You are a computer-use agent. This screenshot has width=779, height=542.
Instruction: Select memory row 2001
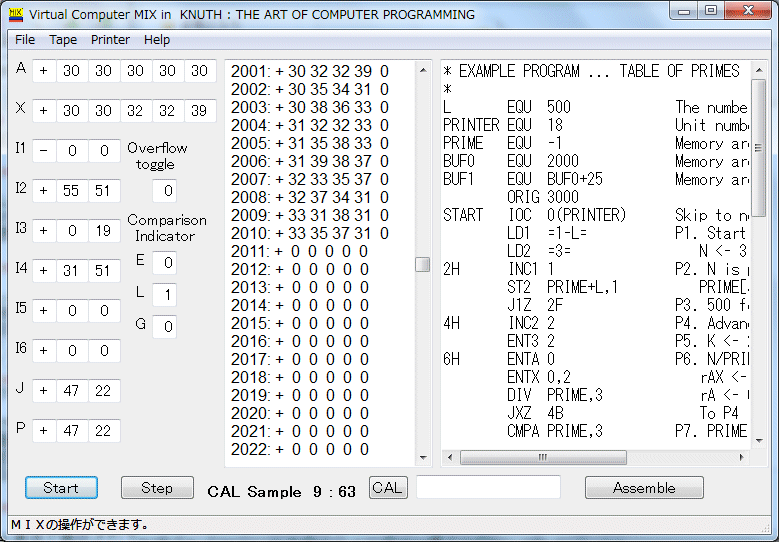point(310,72)
